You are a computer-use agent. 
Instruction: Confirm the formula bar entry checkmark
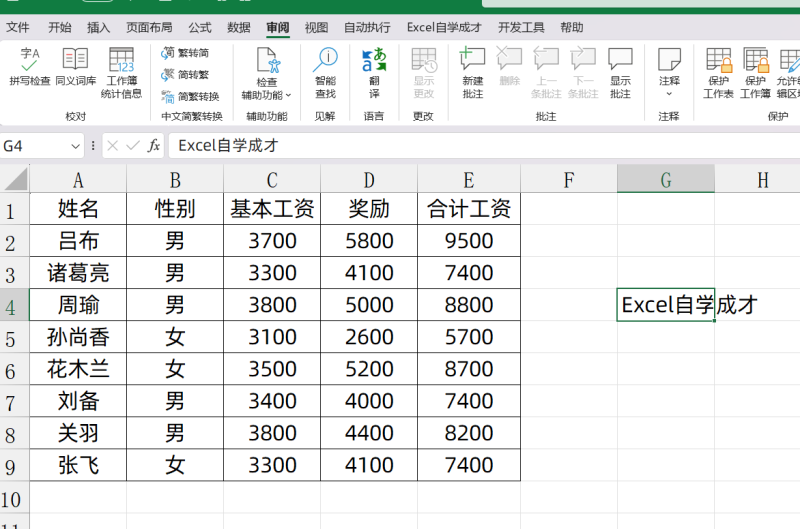133,146
